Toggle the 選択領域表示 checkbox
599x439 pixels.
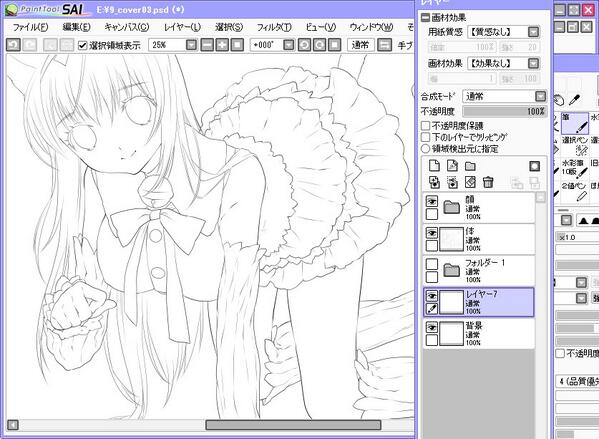(82, 45)
